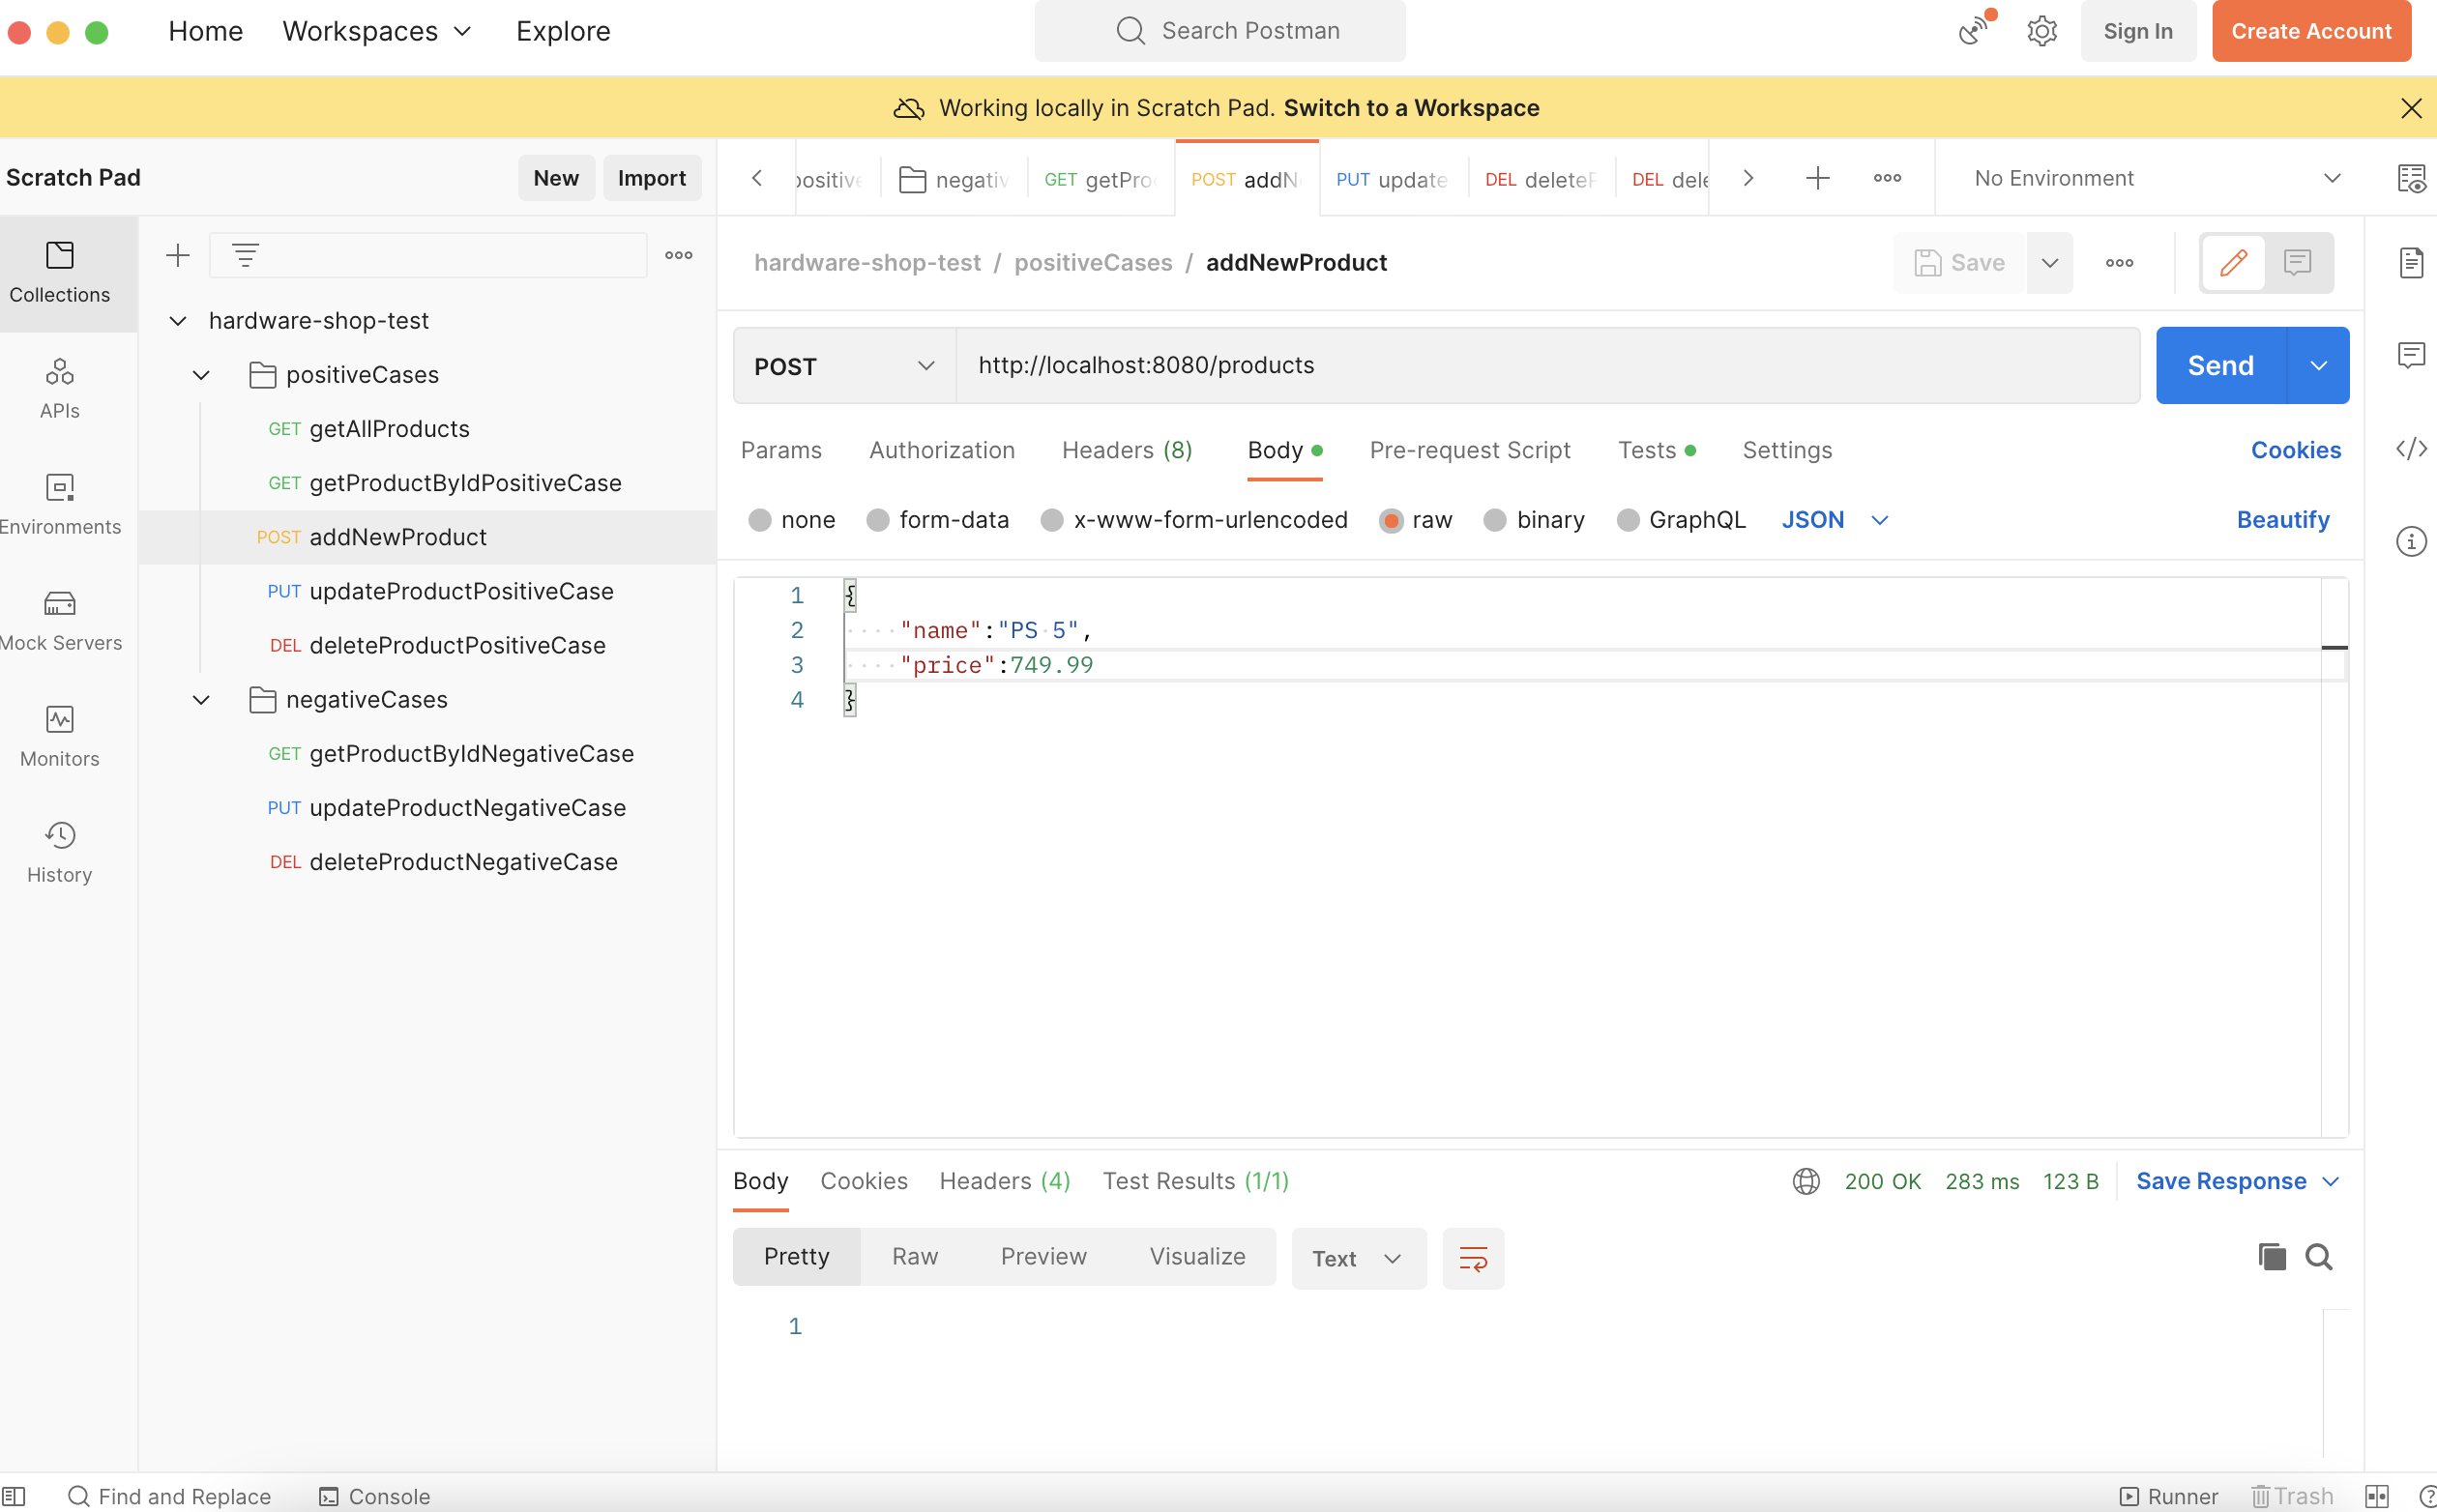
Task: Collapse the negativeCases folder
Action: tap(201, 700)
